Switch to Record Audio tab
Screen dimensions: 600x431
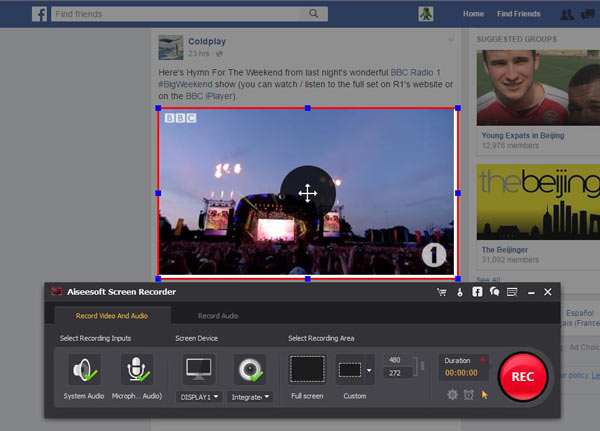tap(218, 316)
